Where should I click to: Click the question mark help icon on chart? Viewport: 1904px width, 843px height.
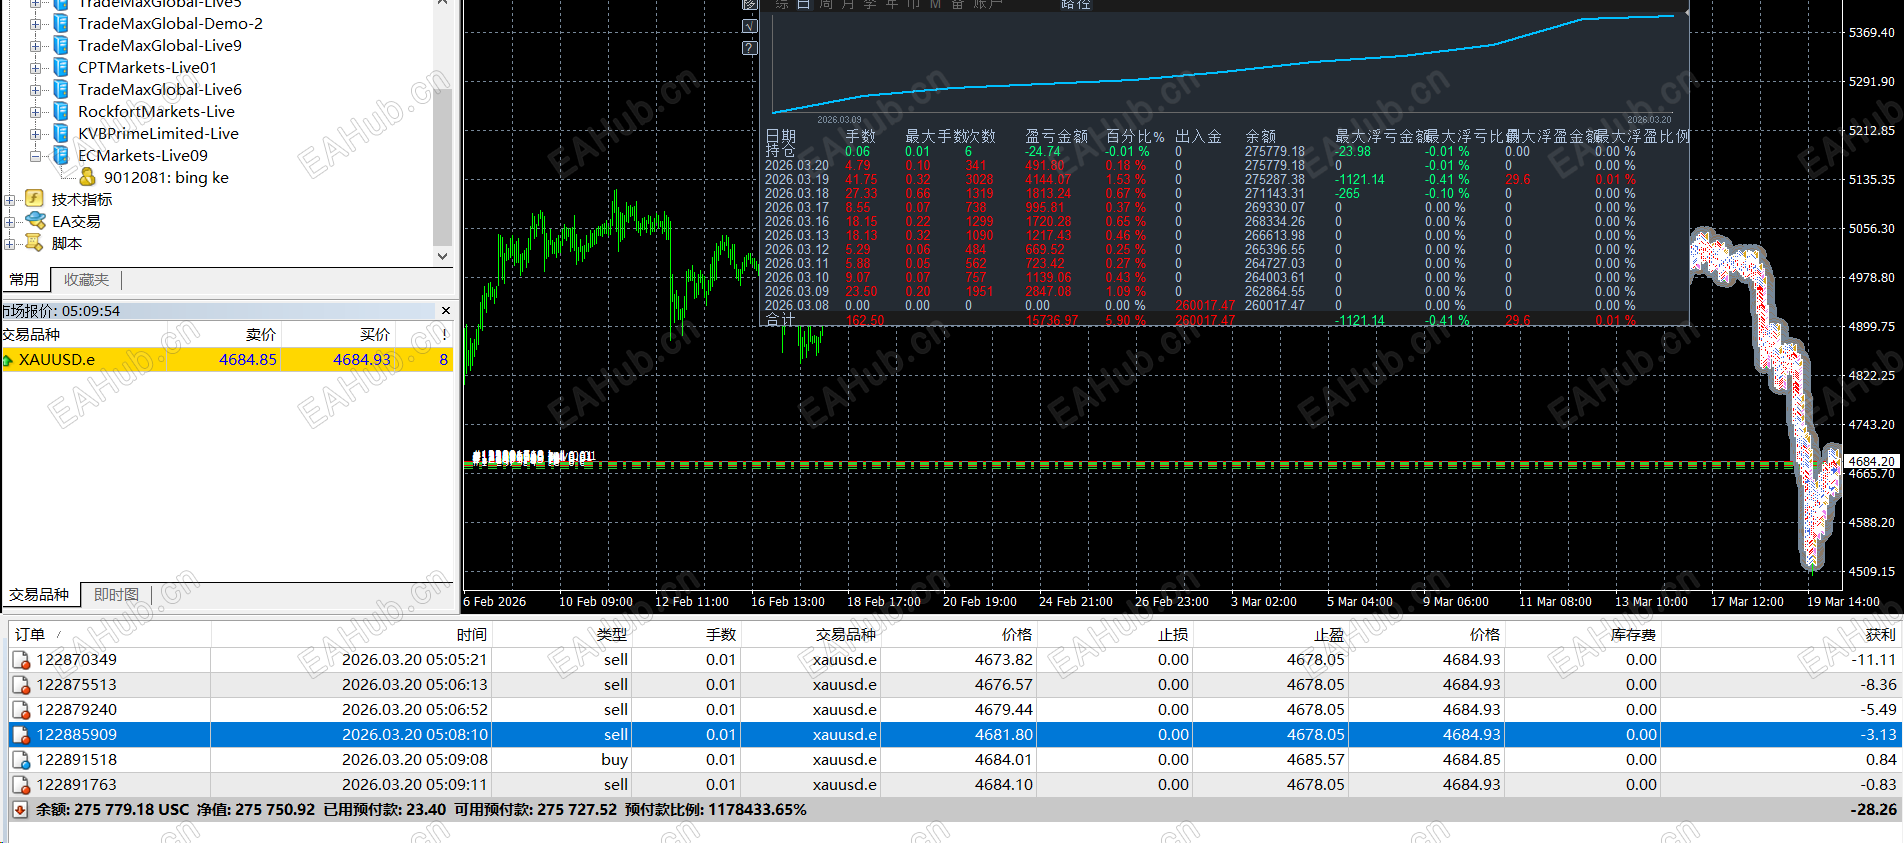click(750, 48)
